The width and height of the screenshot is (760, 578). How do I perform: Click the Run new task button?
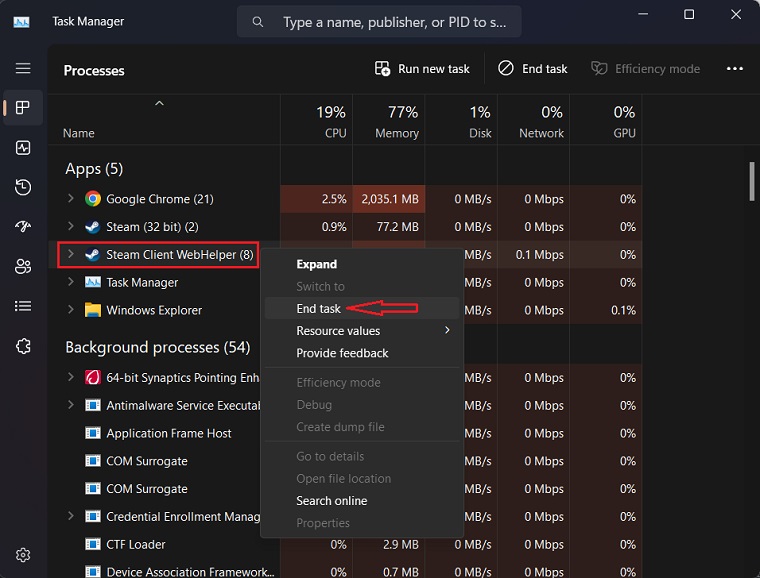coord(422,69)
